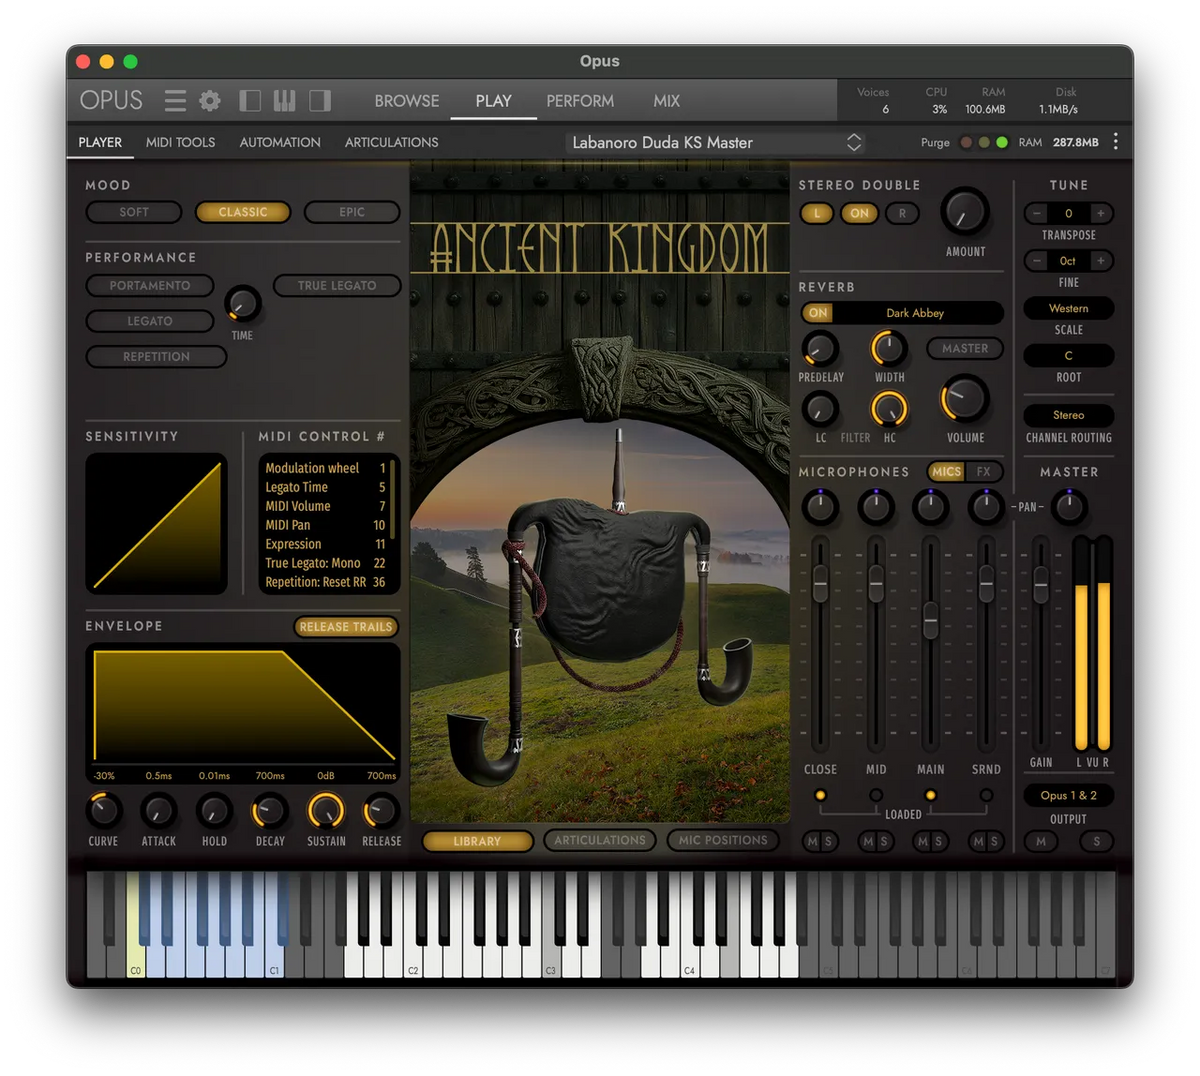
Task: Click the transpose plus button
Action: coord(1100,213)
